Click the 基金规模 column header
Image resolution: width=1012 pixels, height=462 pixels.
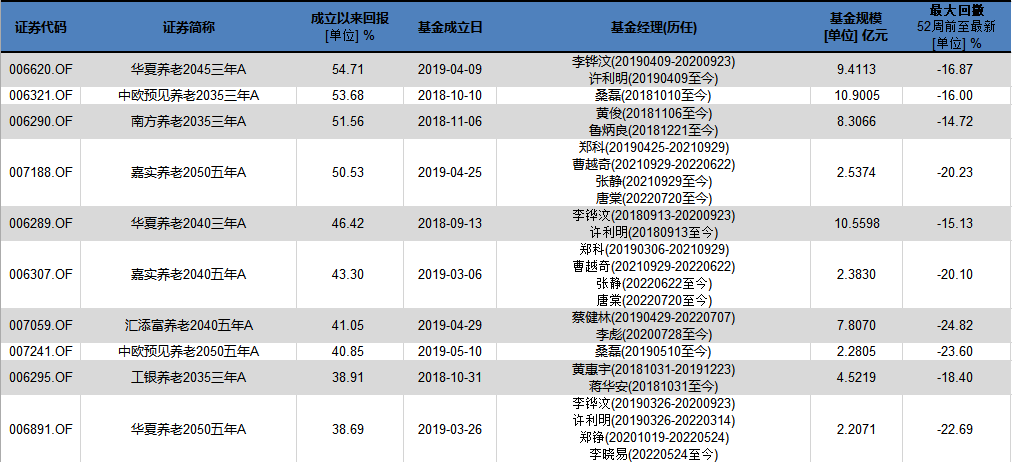[x=856, y=19]
